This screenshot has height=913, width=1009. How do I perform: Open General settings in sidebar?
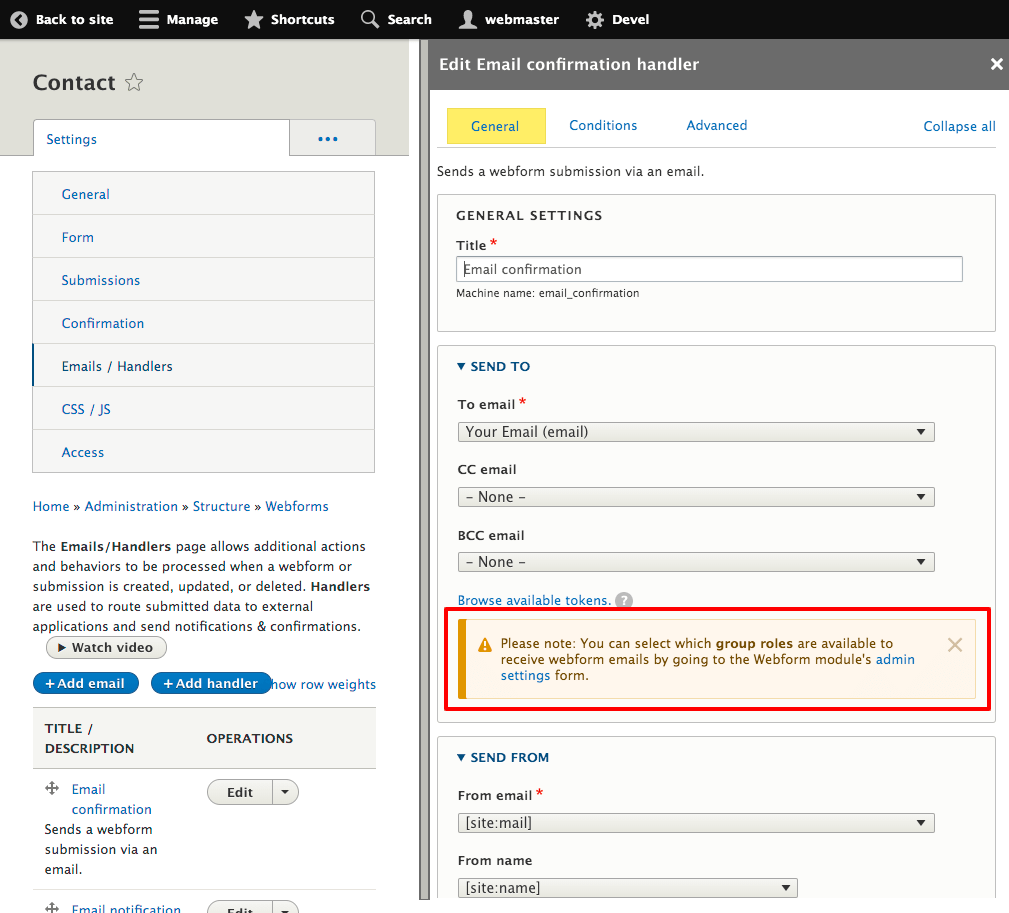coord(203,194)
